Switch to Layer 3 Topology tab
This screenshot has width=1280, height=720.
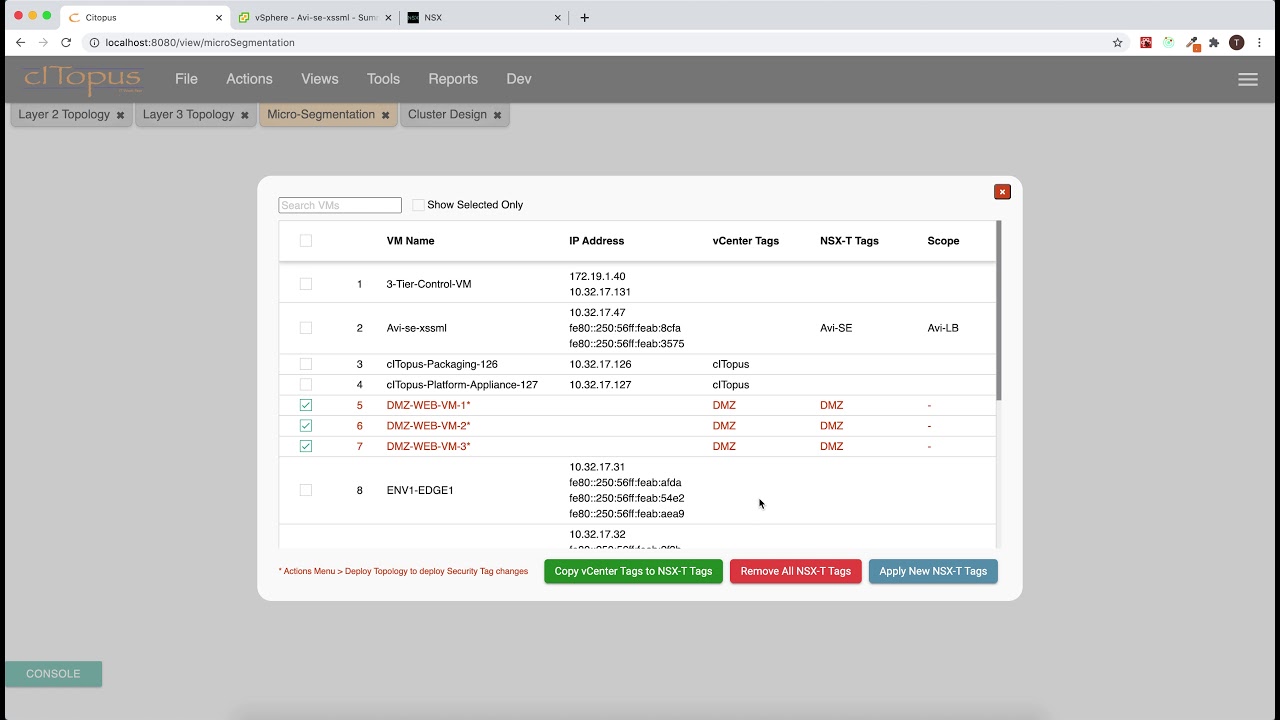[188, 115]
